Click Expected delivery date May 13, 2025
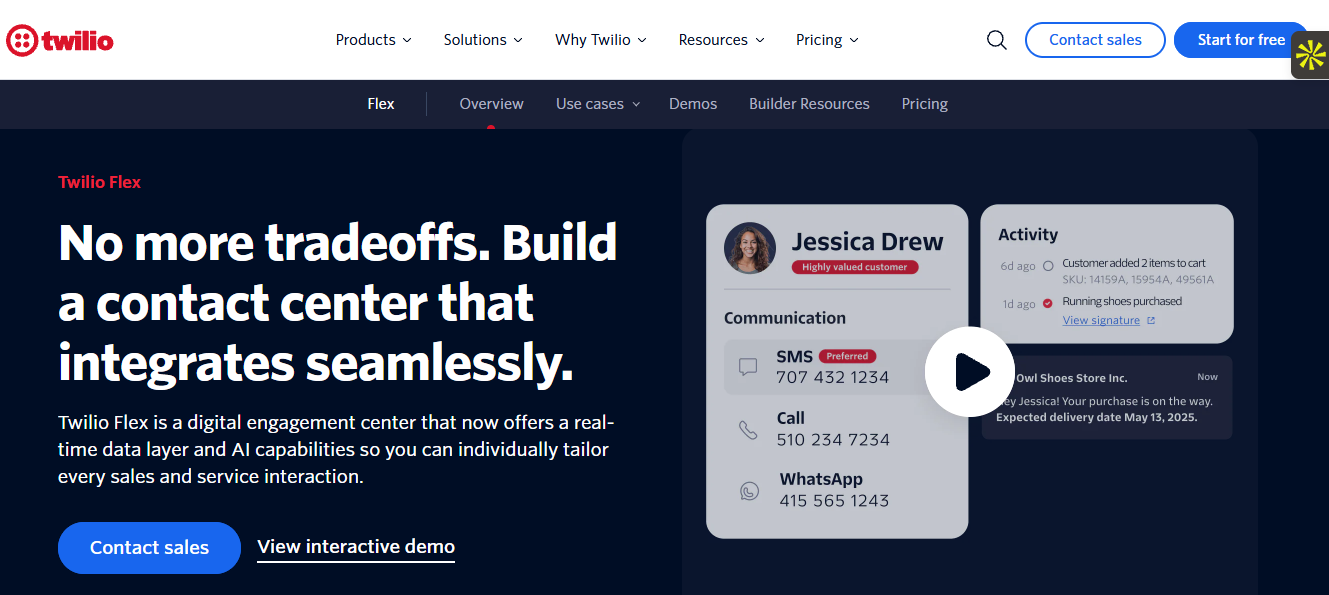 point(1097,417)
